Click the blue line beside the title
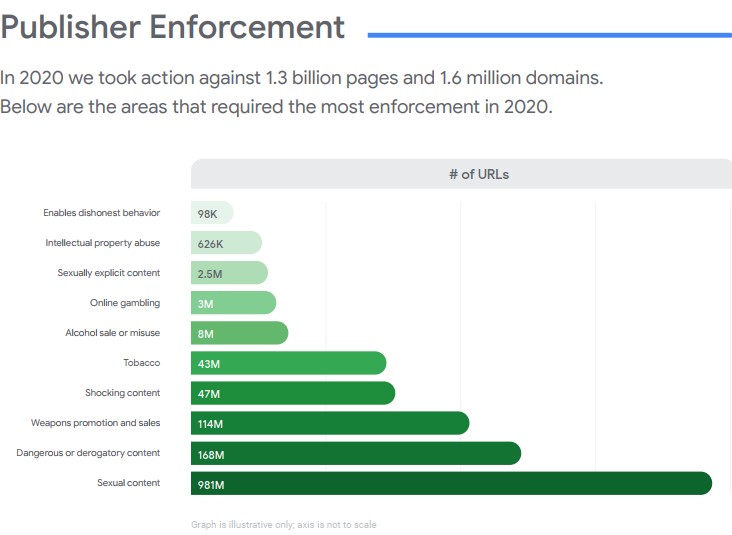 point(549,35)
